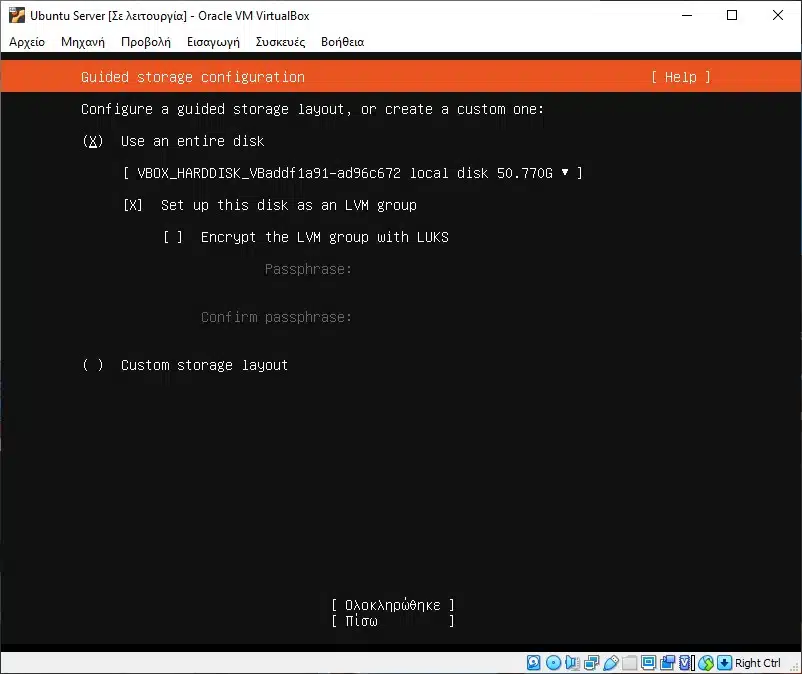This screenshot has width=802, height=674.
Task: Click the Πίσω button
Action: [393, 621]
